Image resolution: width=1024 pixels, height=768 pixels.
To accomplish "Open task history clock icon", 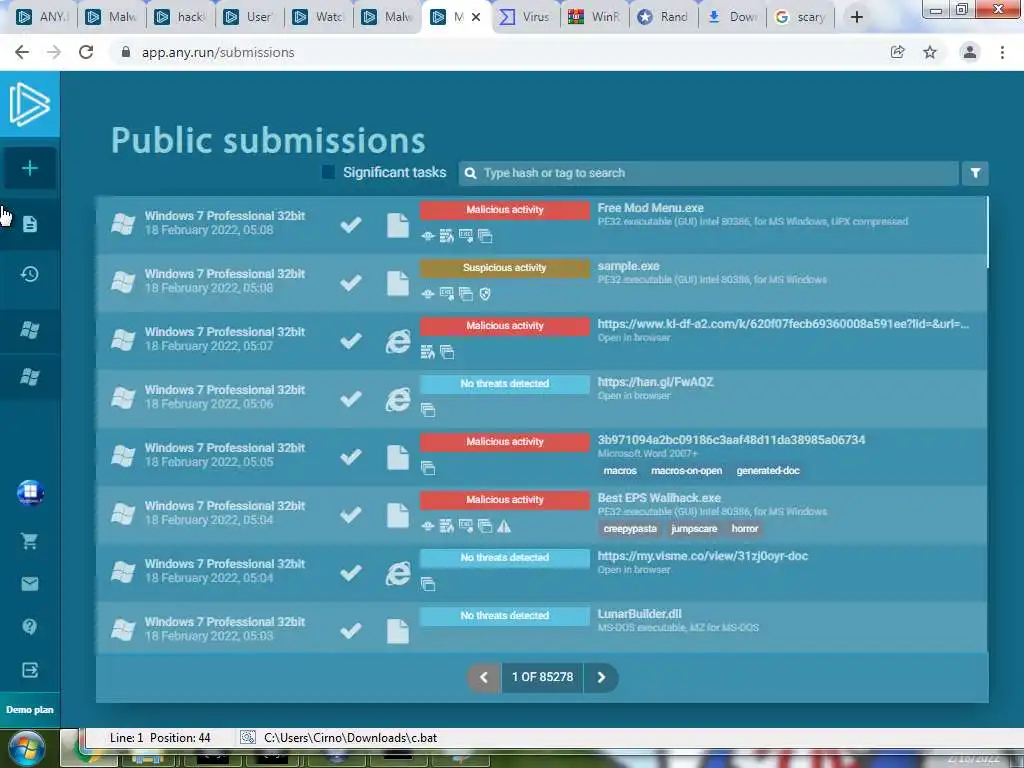I will [29, 274].
